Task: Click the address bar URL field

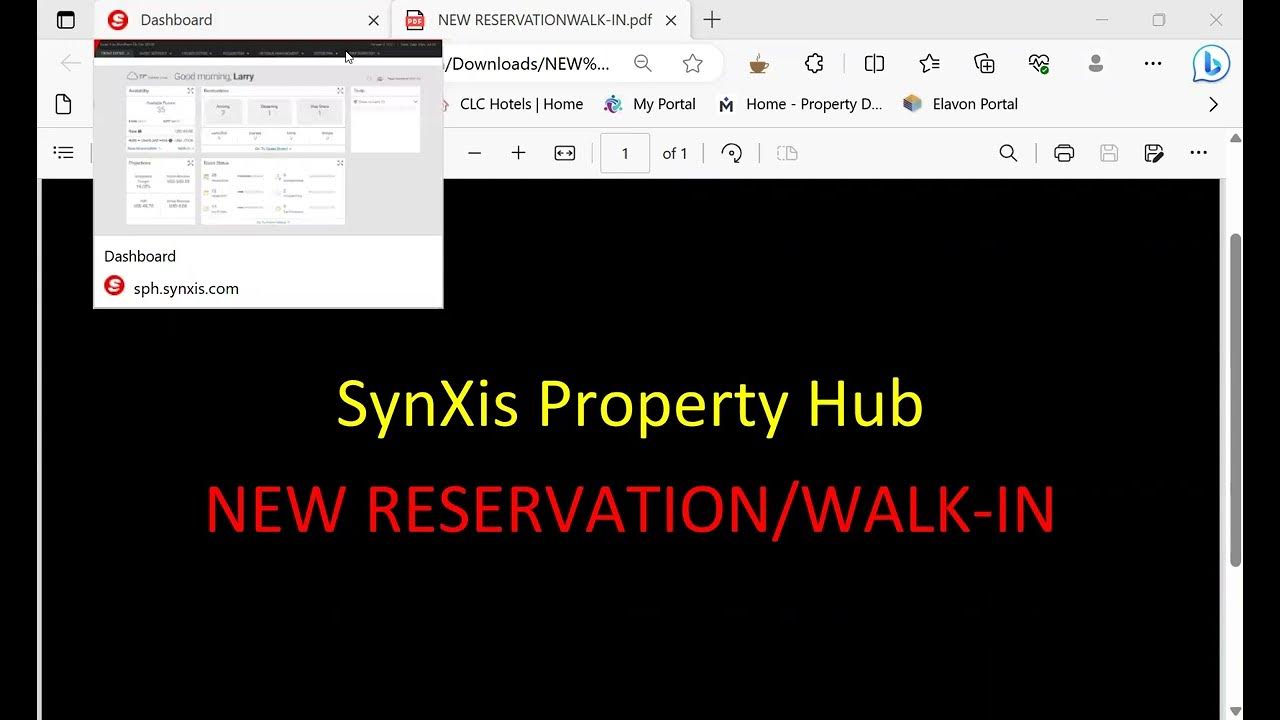Action: pos(530,64)
